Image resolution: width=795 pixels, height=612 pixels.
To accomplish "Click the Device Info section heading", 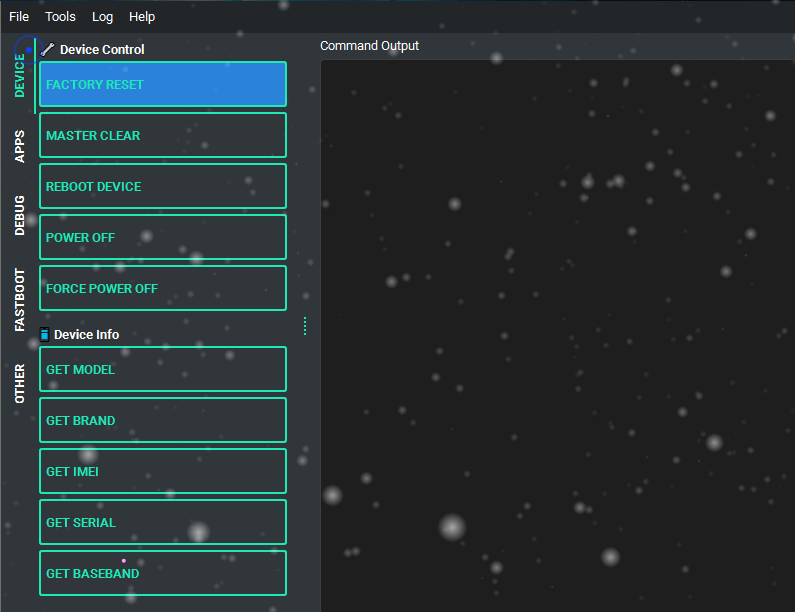I will coord(86,335).
